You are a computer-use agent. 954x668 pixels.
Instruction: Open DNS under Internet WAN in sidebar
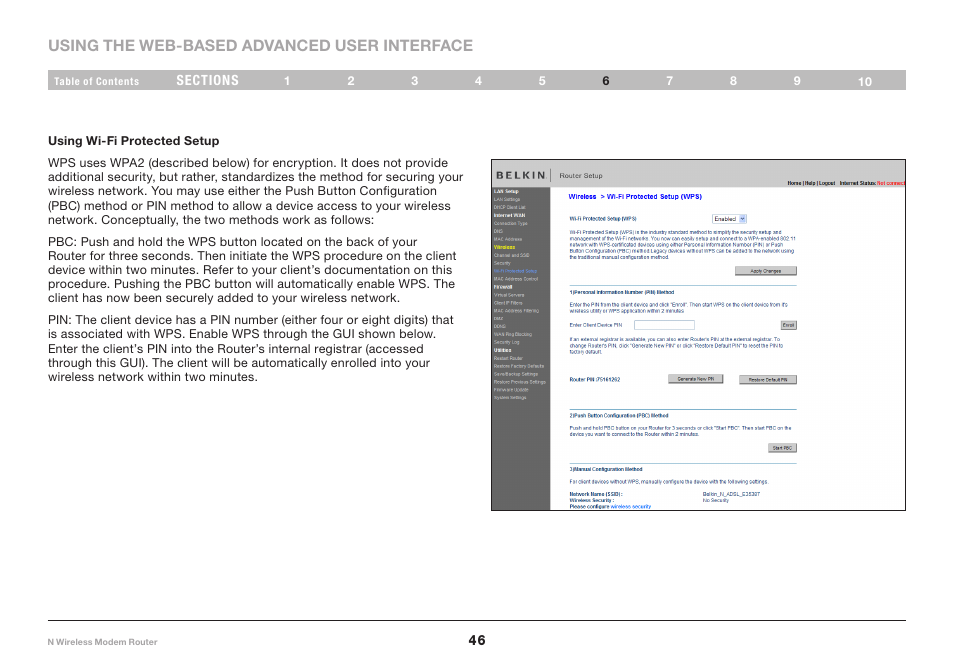[498, 231]
